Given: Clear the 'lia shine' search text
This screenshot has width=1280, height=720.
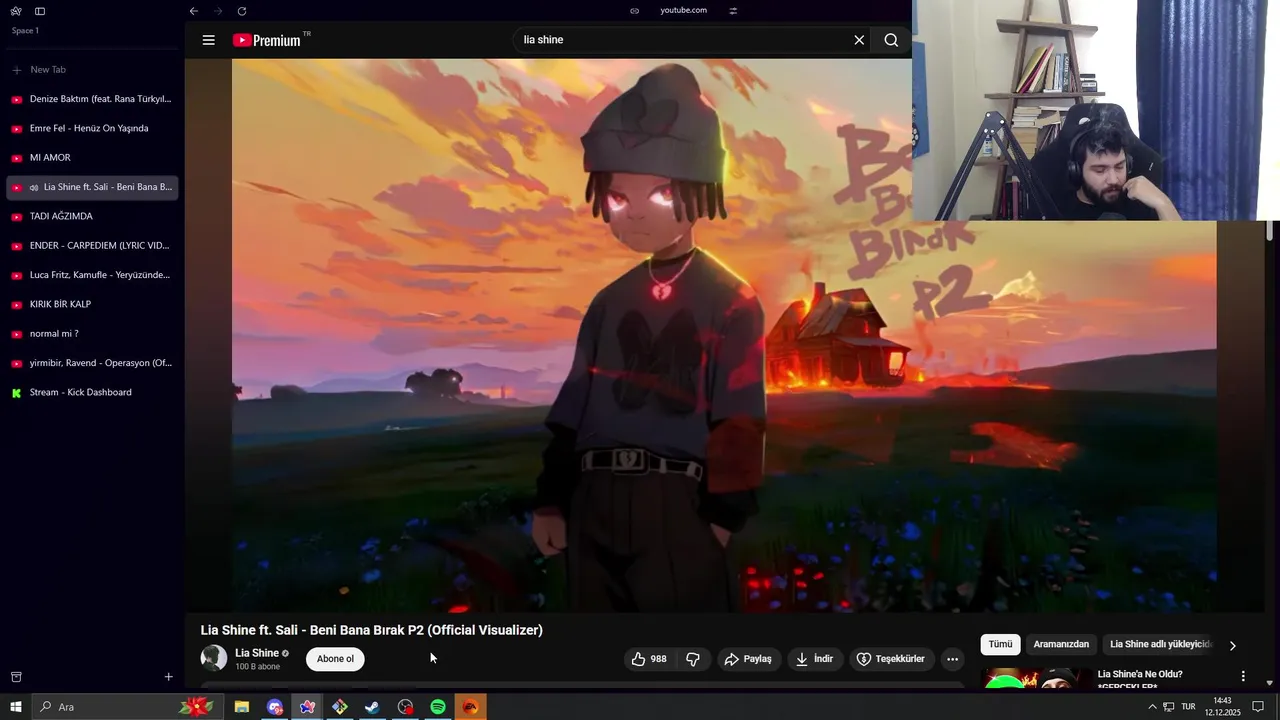Looking at the screenshot, I should (859, 40).
